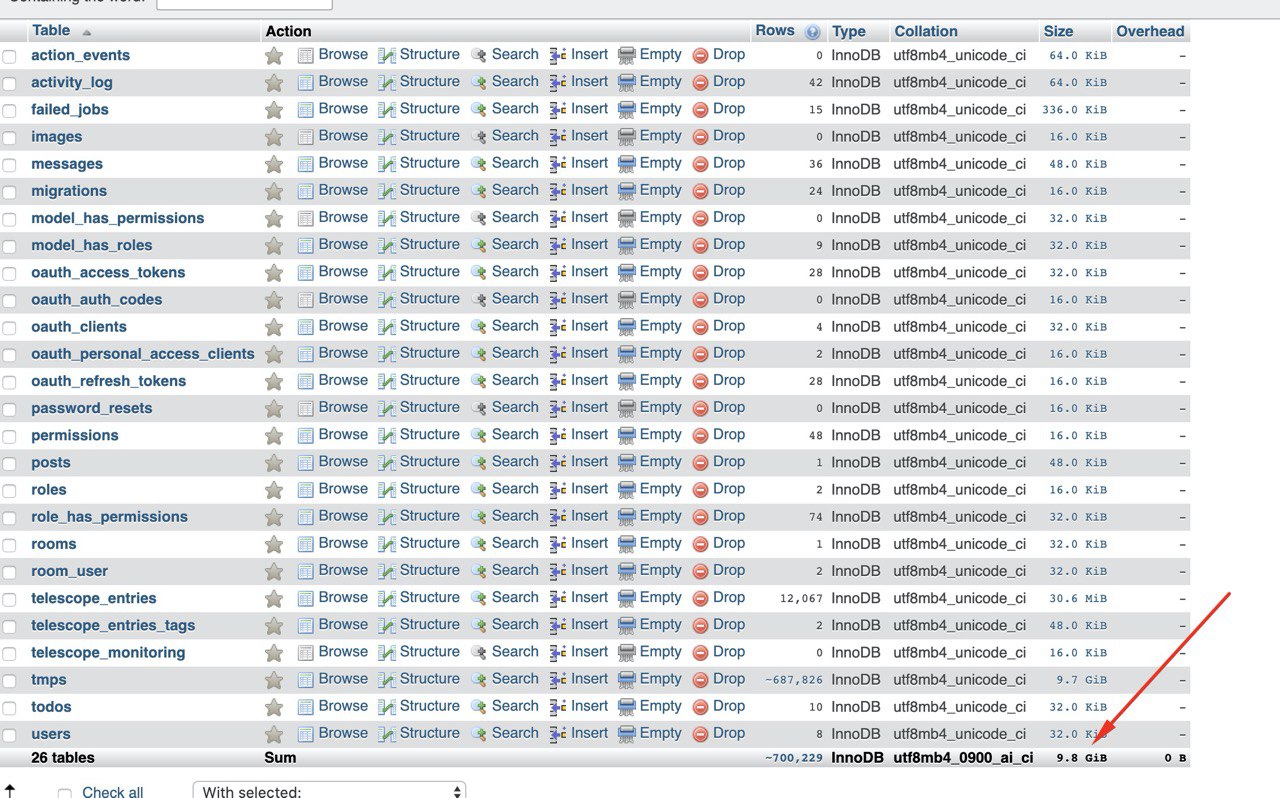Enable the Check all checkbox
Screen dimensions: 1280x798
click(x=65, y=793)
